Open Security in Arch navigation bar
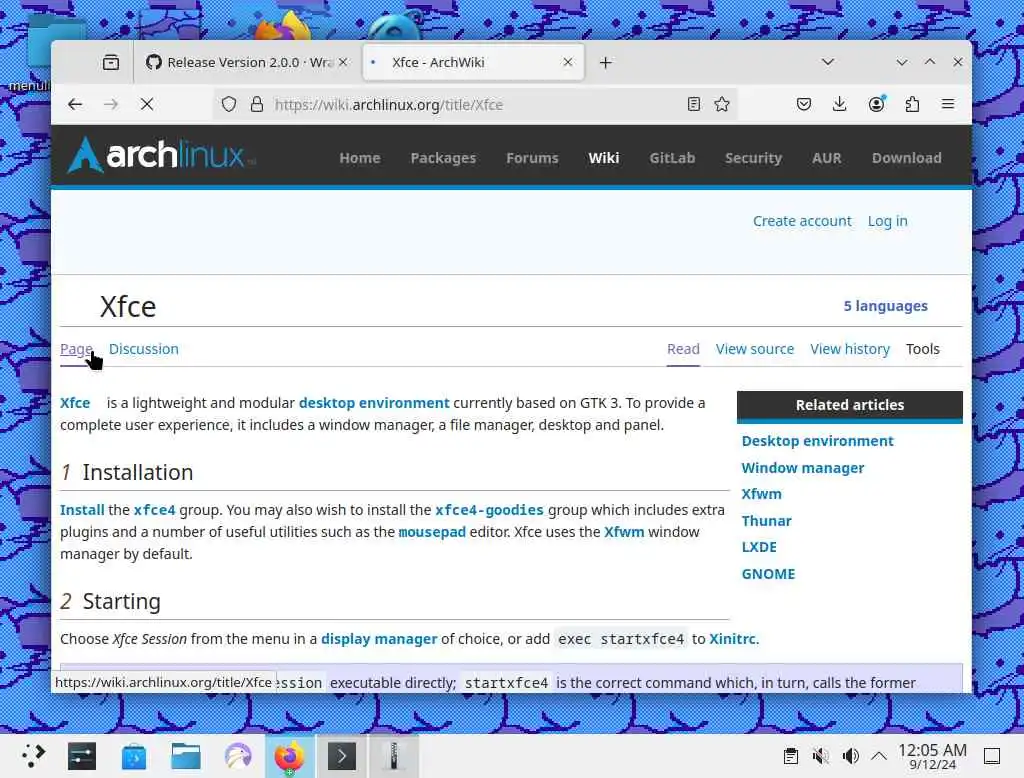 click(x=753, y=158)
